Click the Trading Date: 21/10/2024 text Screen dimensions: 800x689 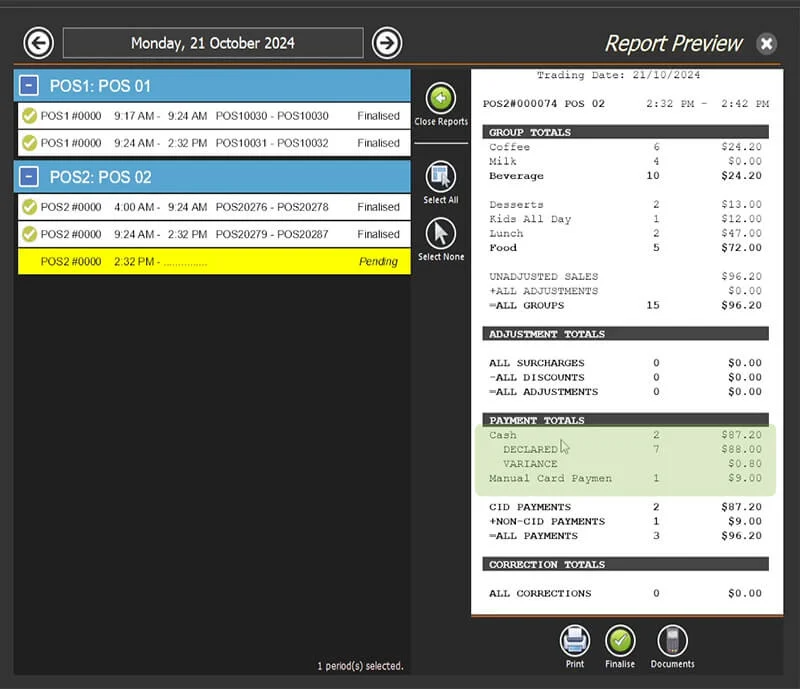pyautogui.click(x=618, y=75)
